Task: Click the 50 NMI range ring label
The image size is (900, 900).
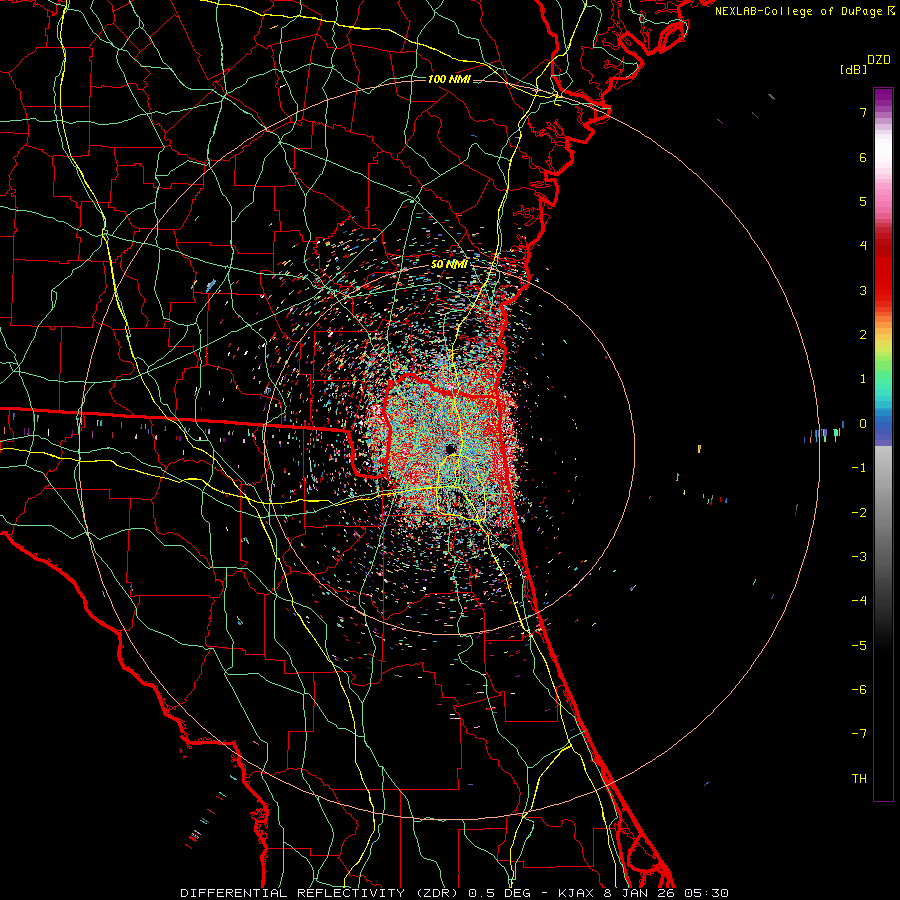Action: 449,264
